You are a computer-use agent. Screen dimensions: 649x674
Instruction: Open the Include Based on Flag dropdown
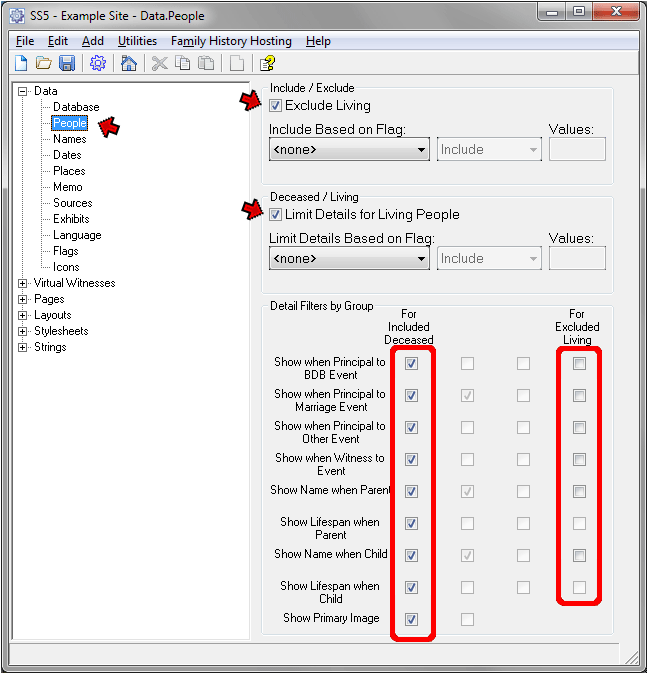click(x=349, y=150)
